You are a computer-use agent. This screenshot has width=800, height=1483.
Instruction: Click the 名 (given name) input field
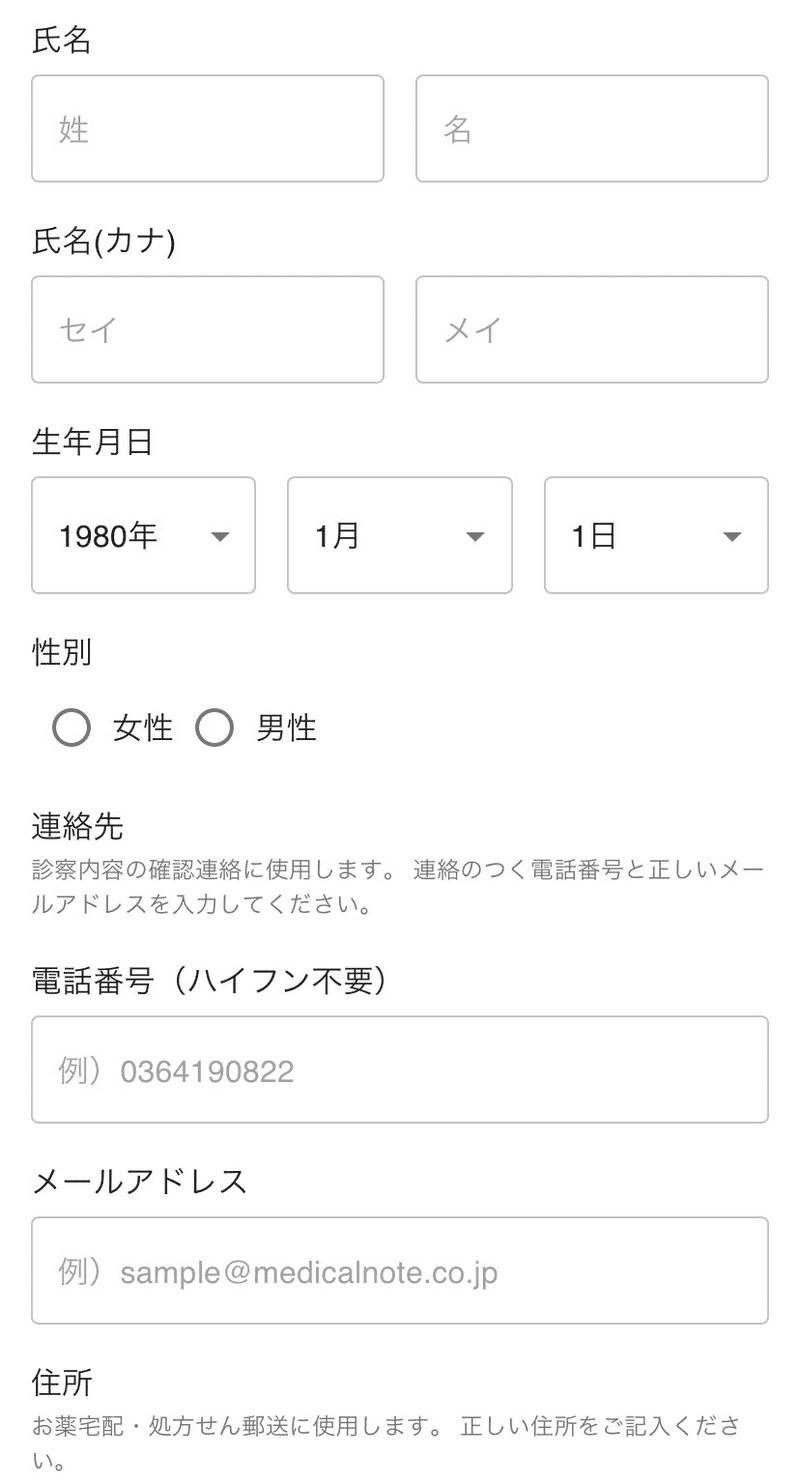(591, 129)
